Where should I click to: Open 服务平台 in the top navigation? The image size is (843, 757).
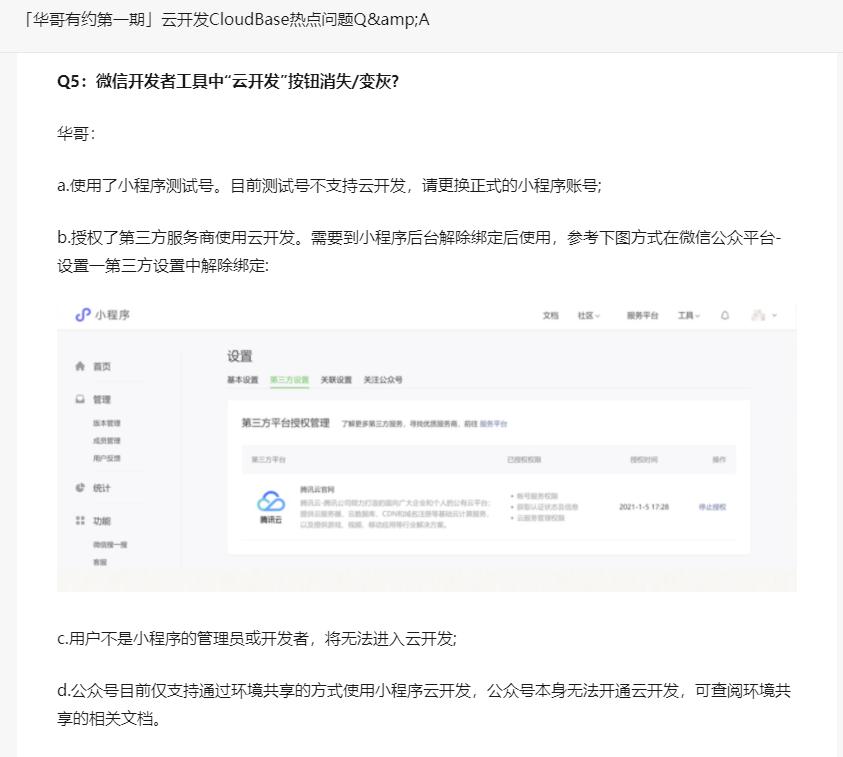(642, 316)
